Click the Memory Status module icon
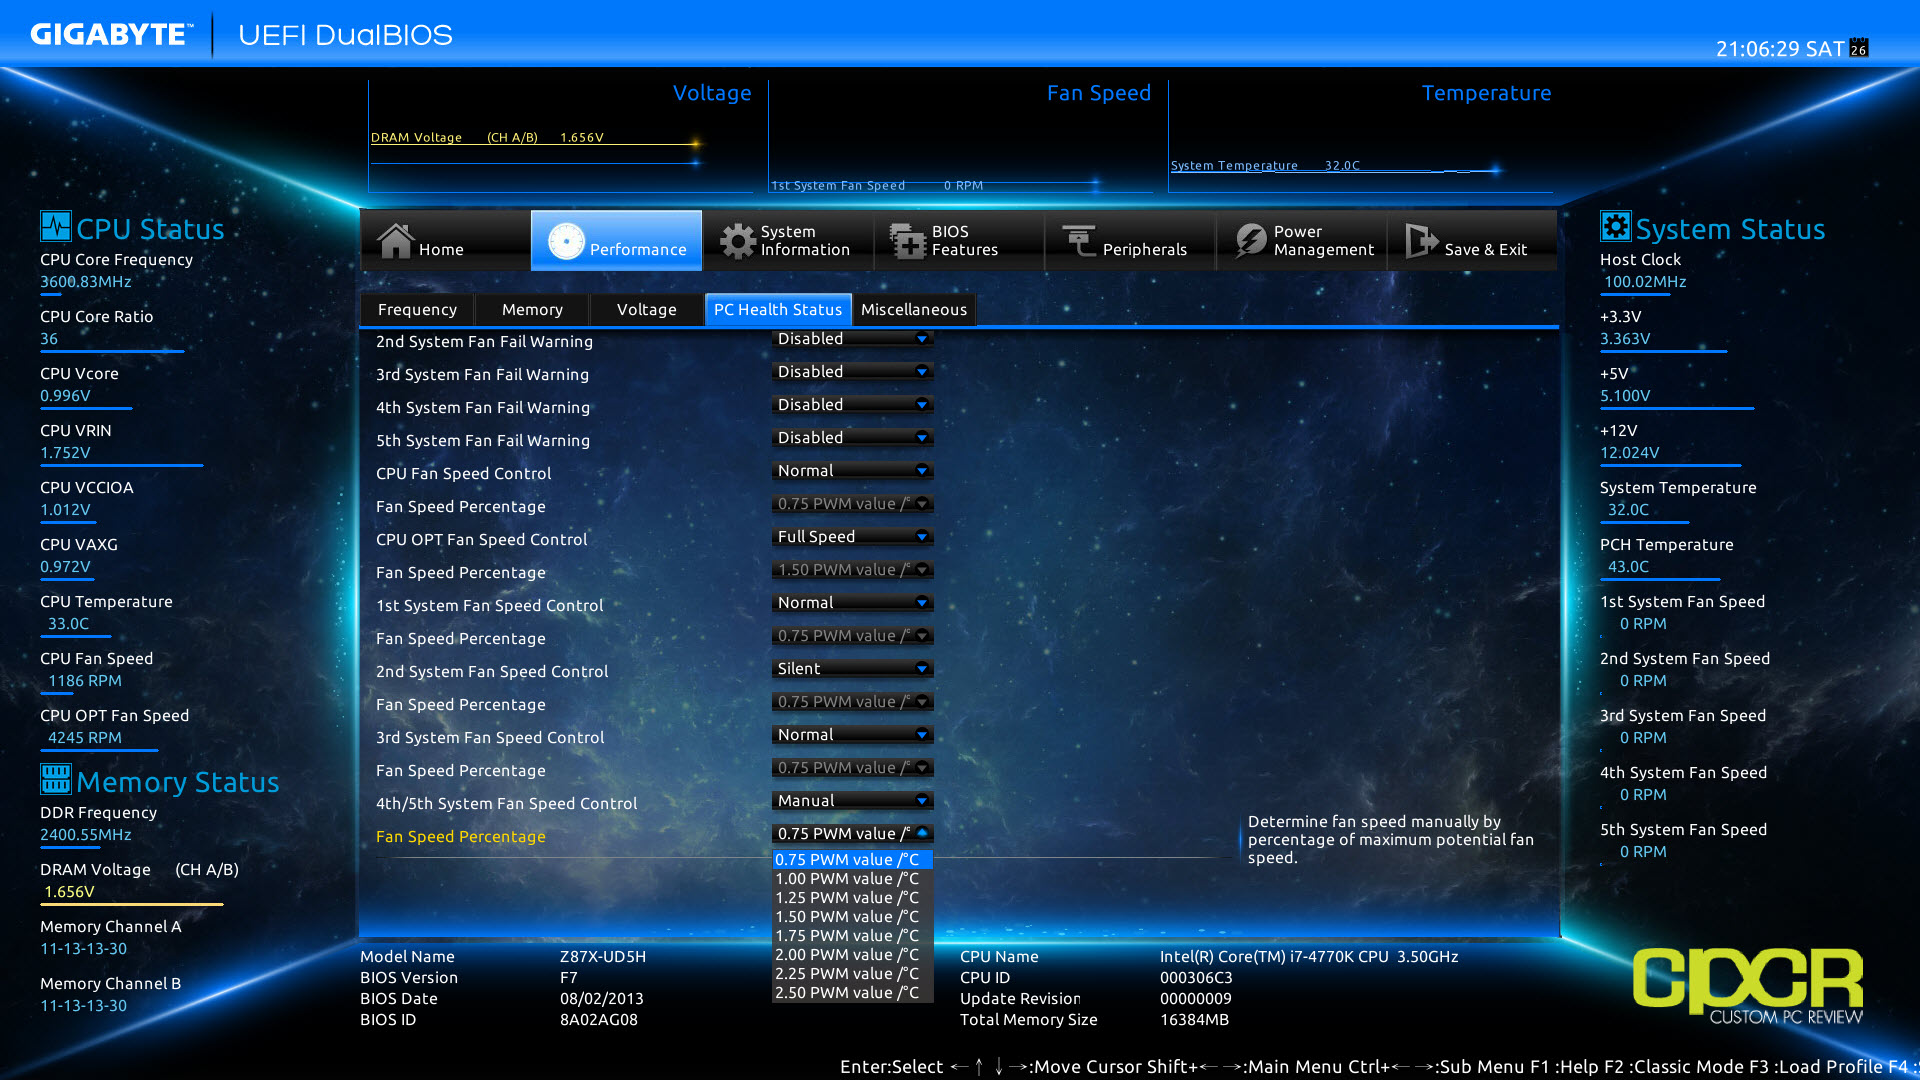The width and height of the screenshot is (1920, 1080). tap(56, 778)
